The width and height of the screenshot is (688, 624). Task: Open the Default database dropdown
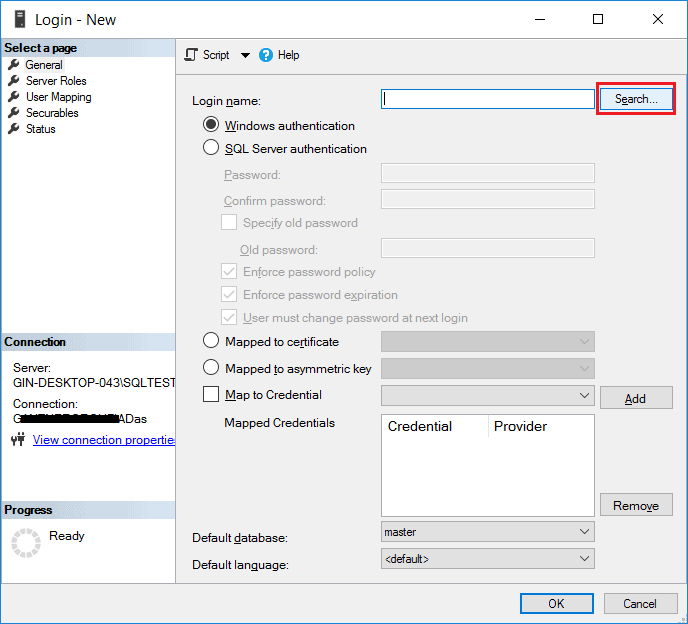click(x=488, y=532)
